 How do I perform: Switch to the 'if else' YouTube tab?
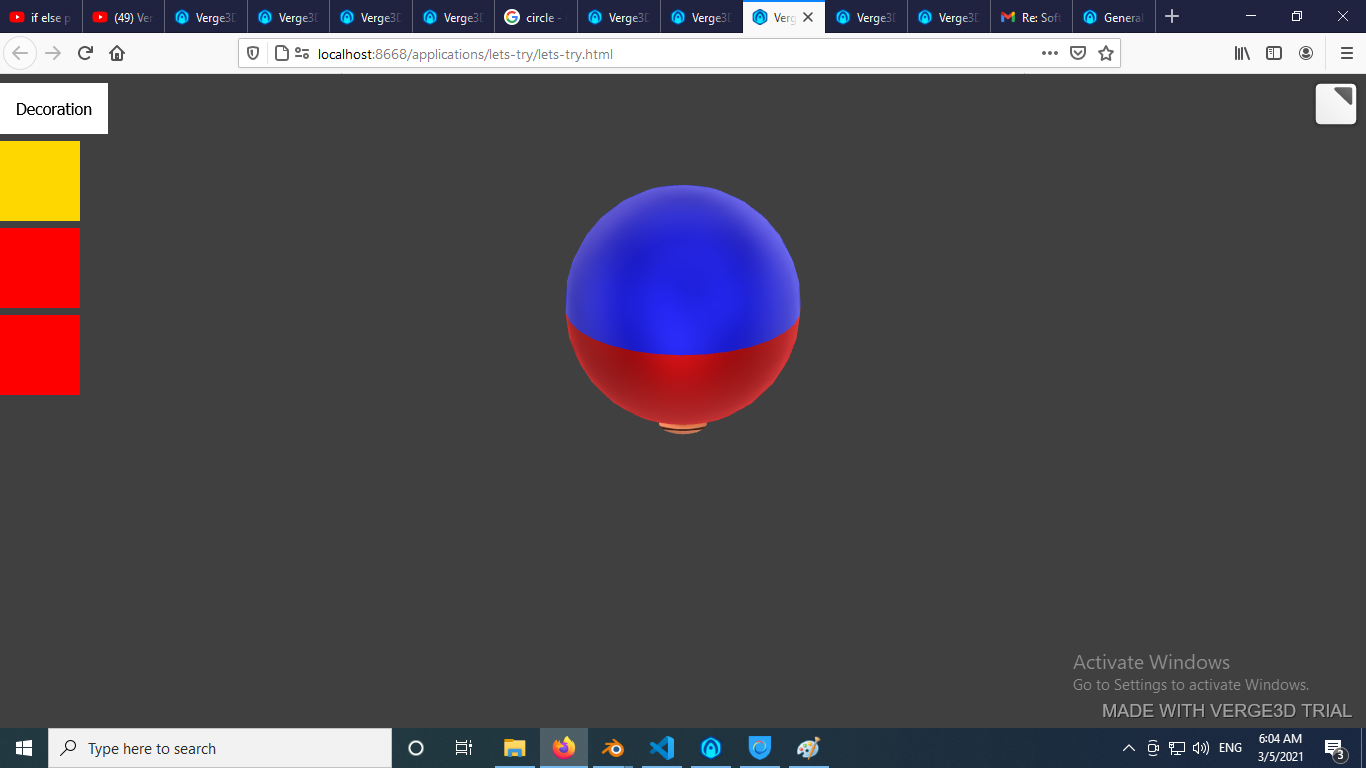(x=40, y=17)
